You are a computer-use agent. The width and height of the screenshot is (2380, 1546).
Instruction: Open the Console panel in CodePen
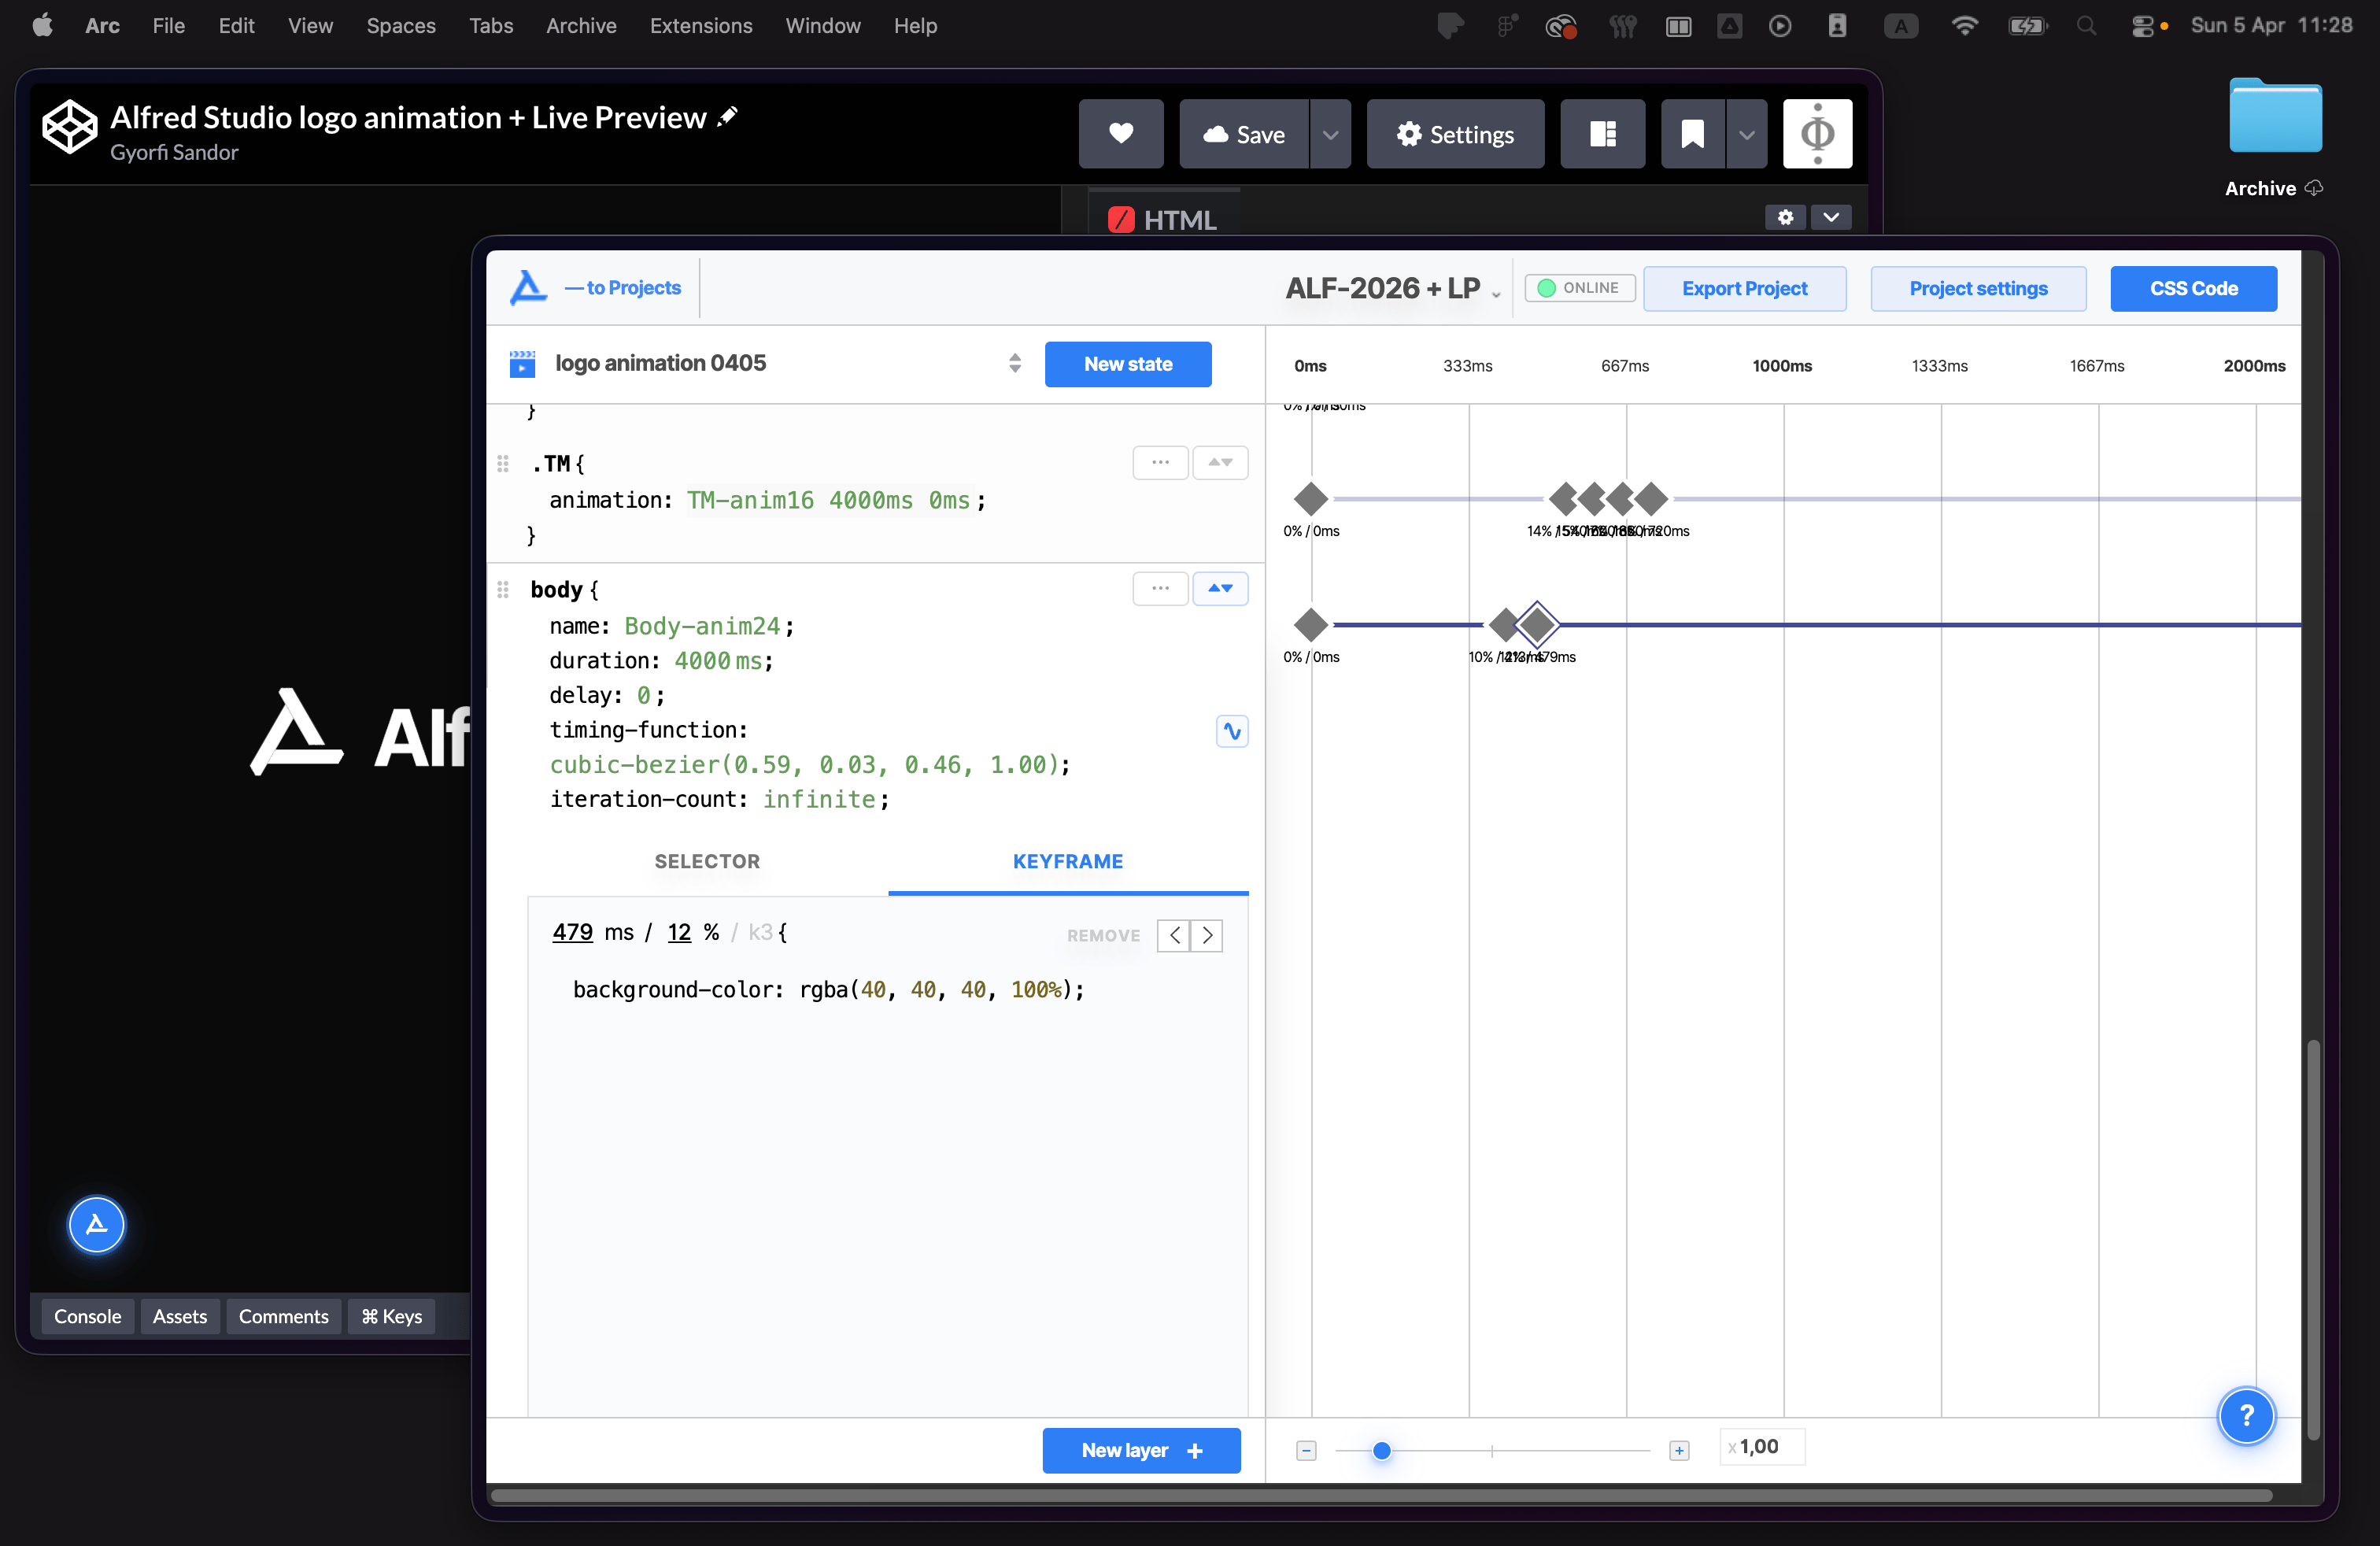point(88,1316)
